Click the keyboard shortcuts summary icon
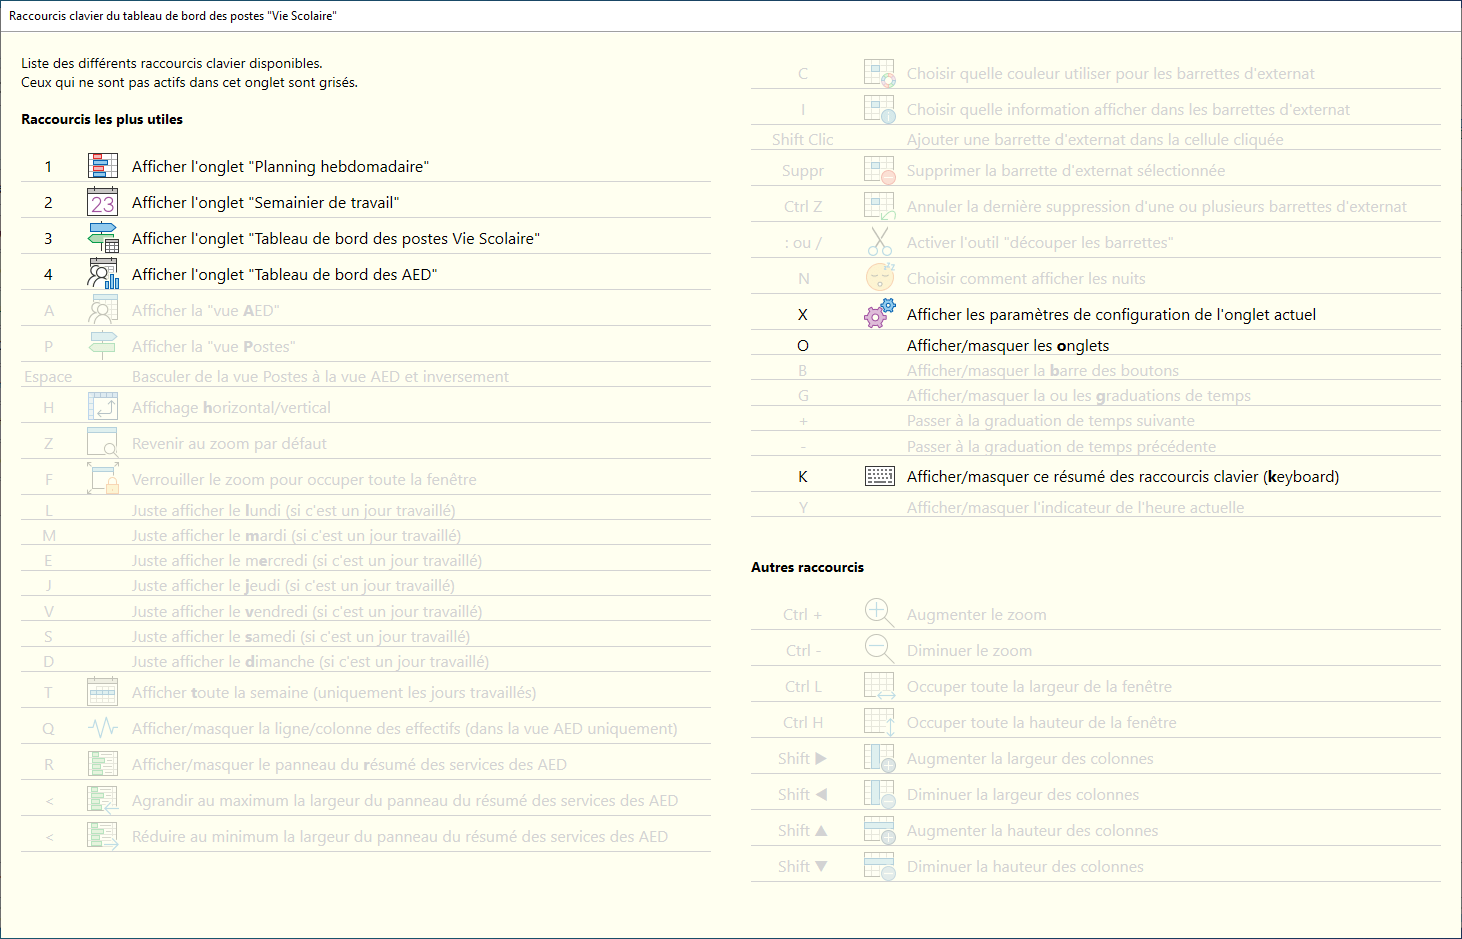Screen dimensions: 1462x939 coord(879,476)
